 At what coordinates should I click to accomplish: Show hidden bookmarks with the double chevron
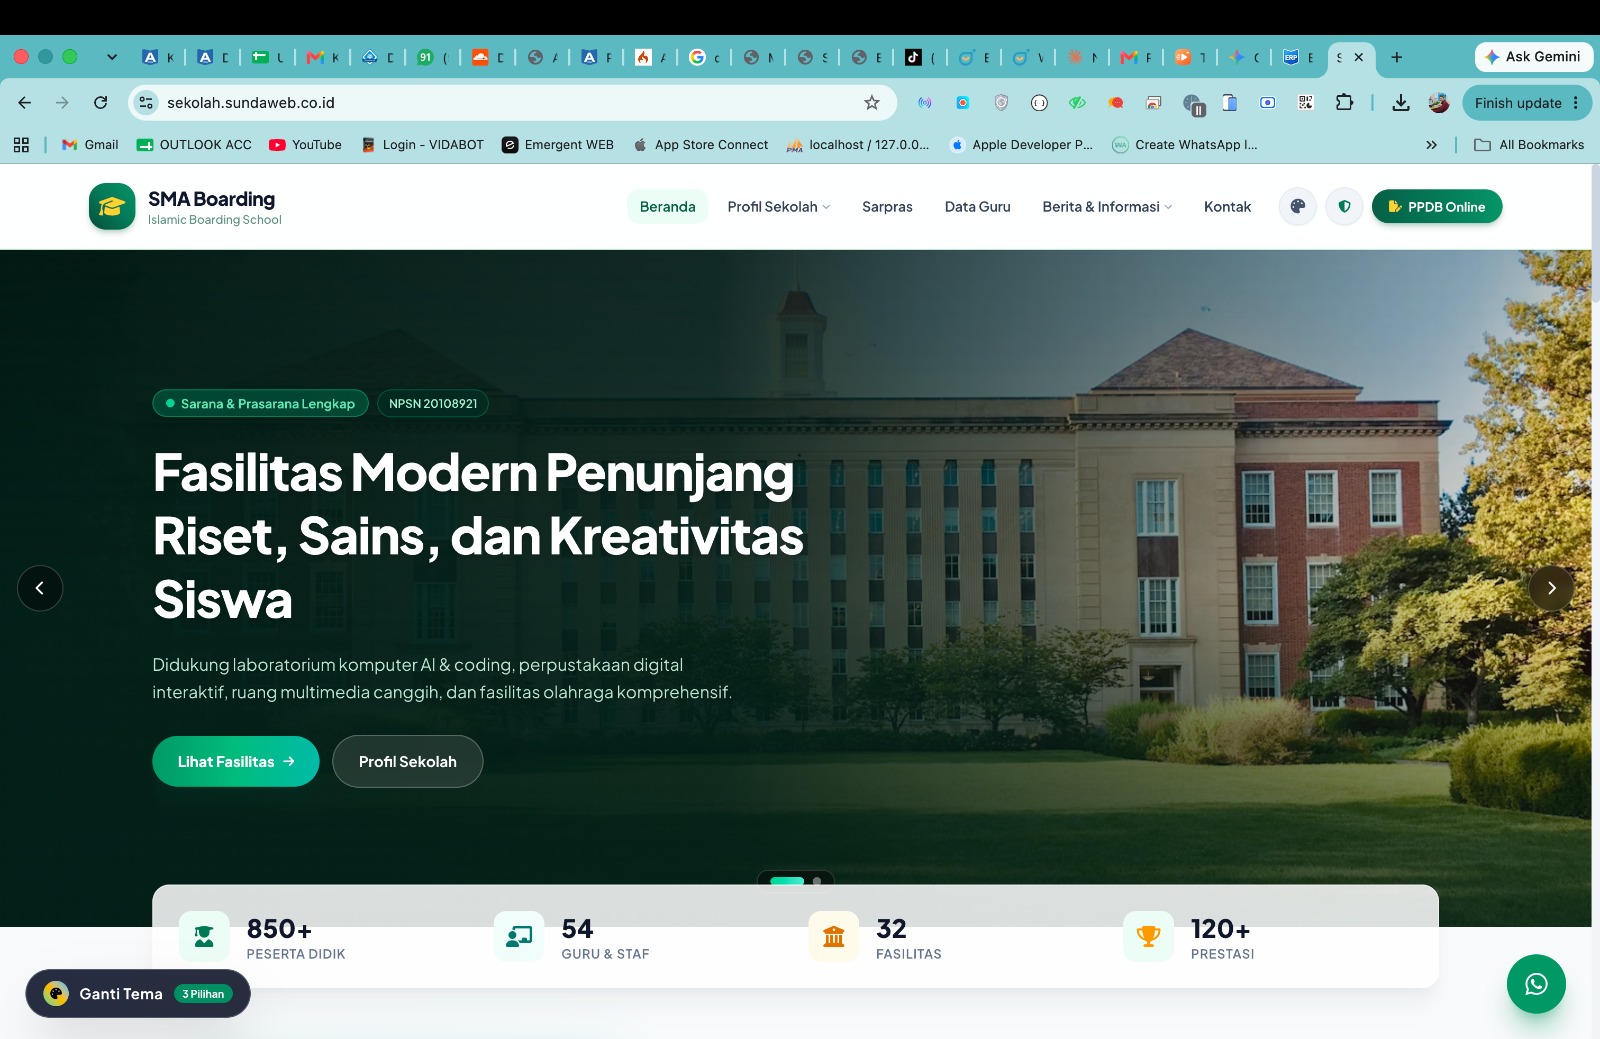[x=1431, y=145]
